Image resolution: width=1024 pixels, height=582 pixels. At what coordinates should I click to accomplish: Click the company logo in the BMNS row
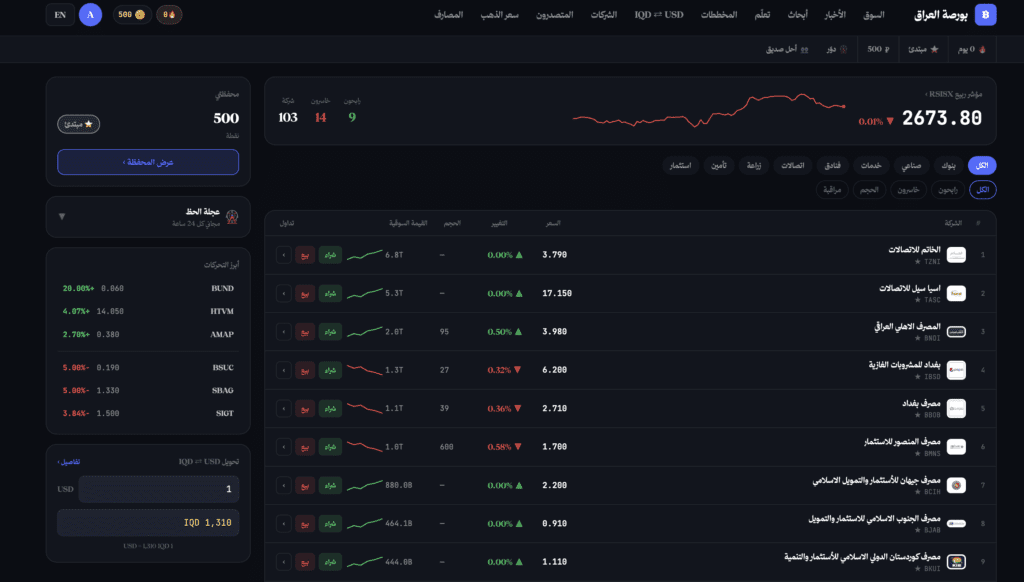click(x=956, y=447)
